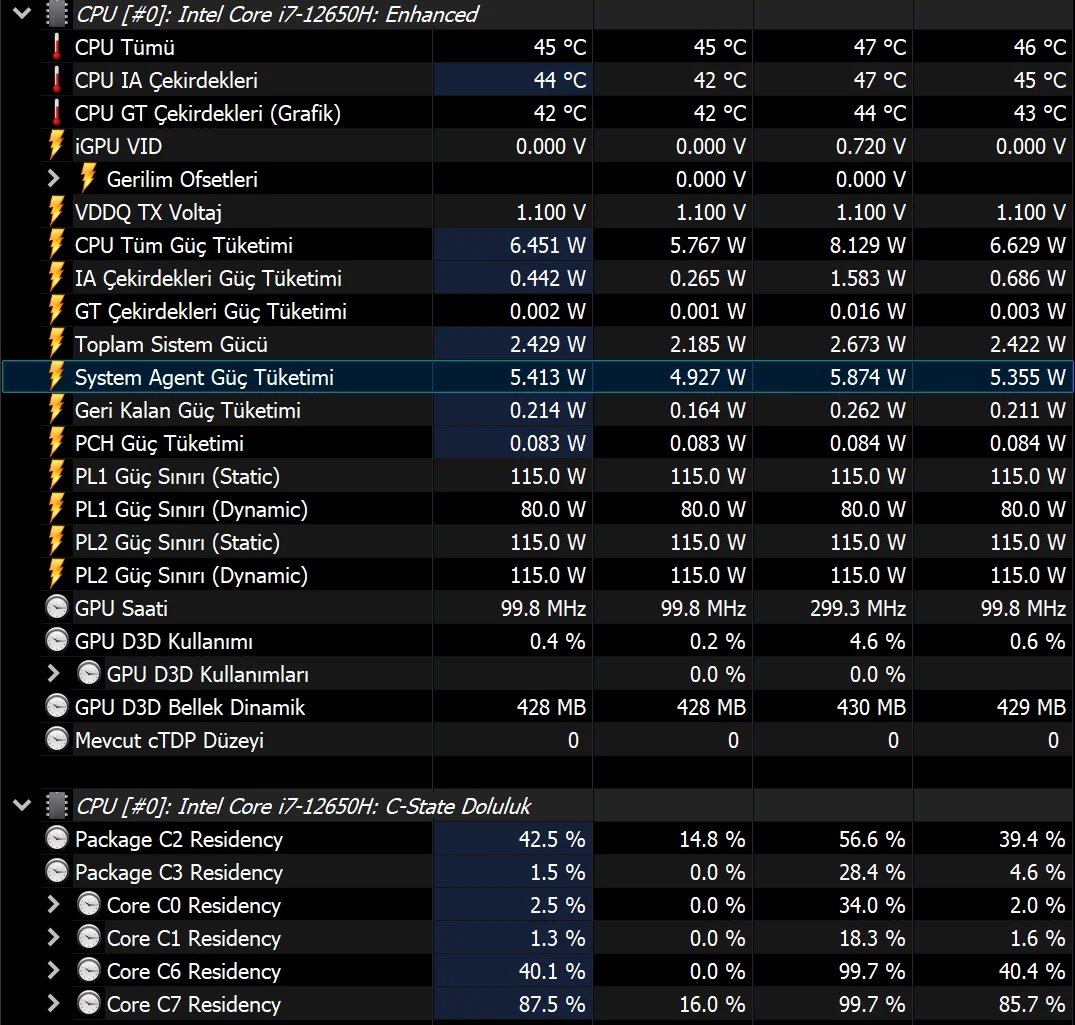Click clock icon beside GPU Saati
Viewport: 1075px width, 1025px height.
click(57, 608)
